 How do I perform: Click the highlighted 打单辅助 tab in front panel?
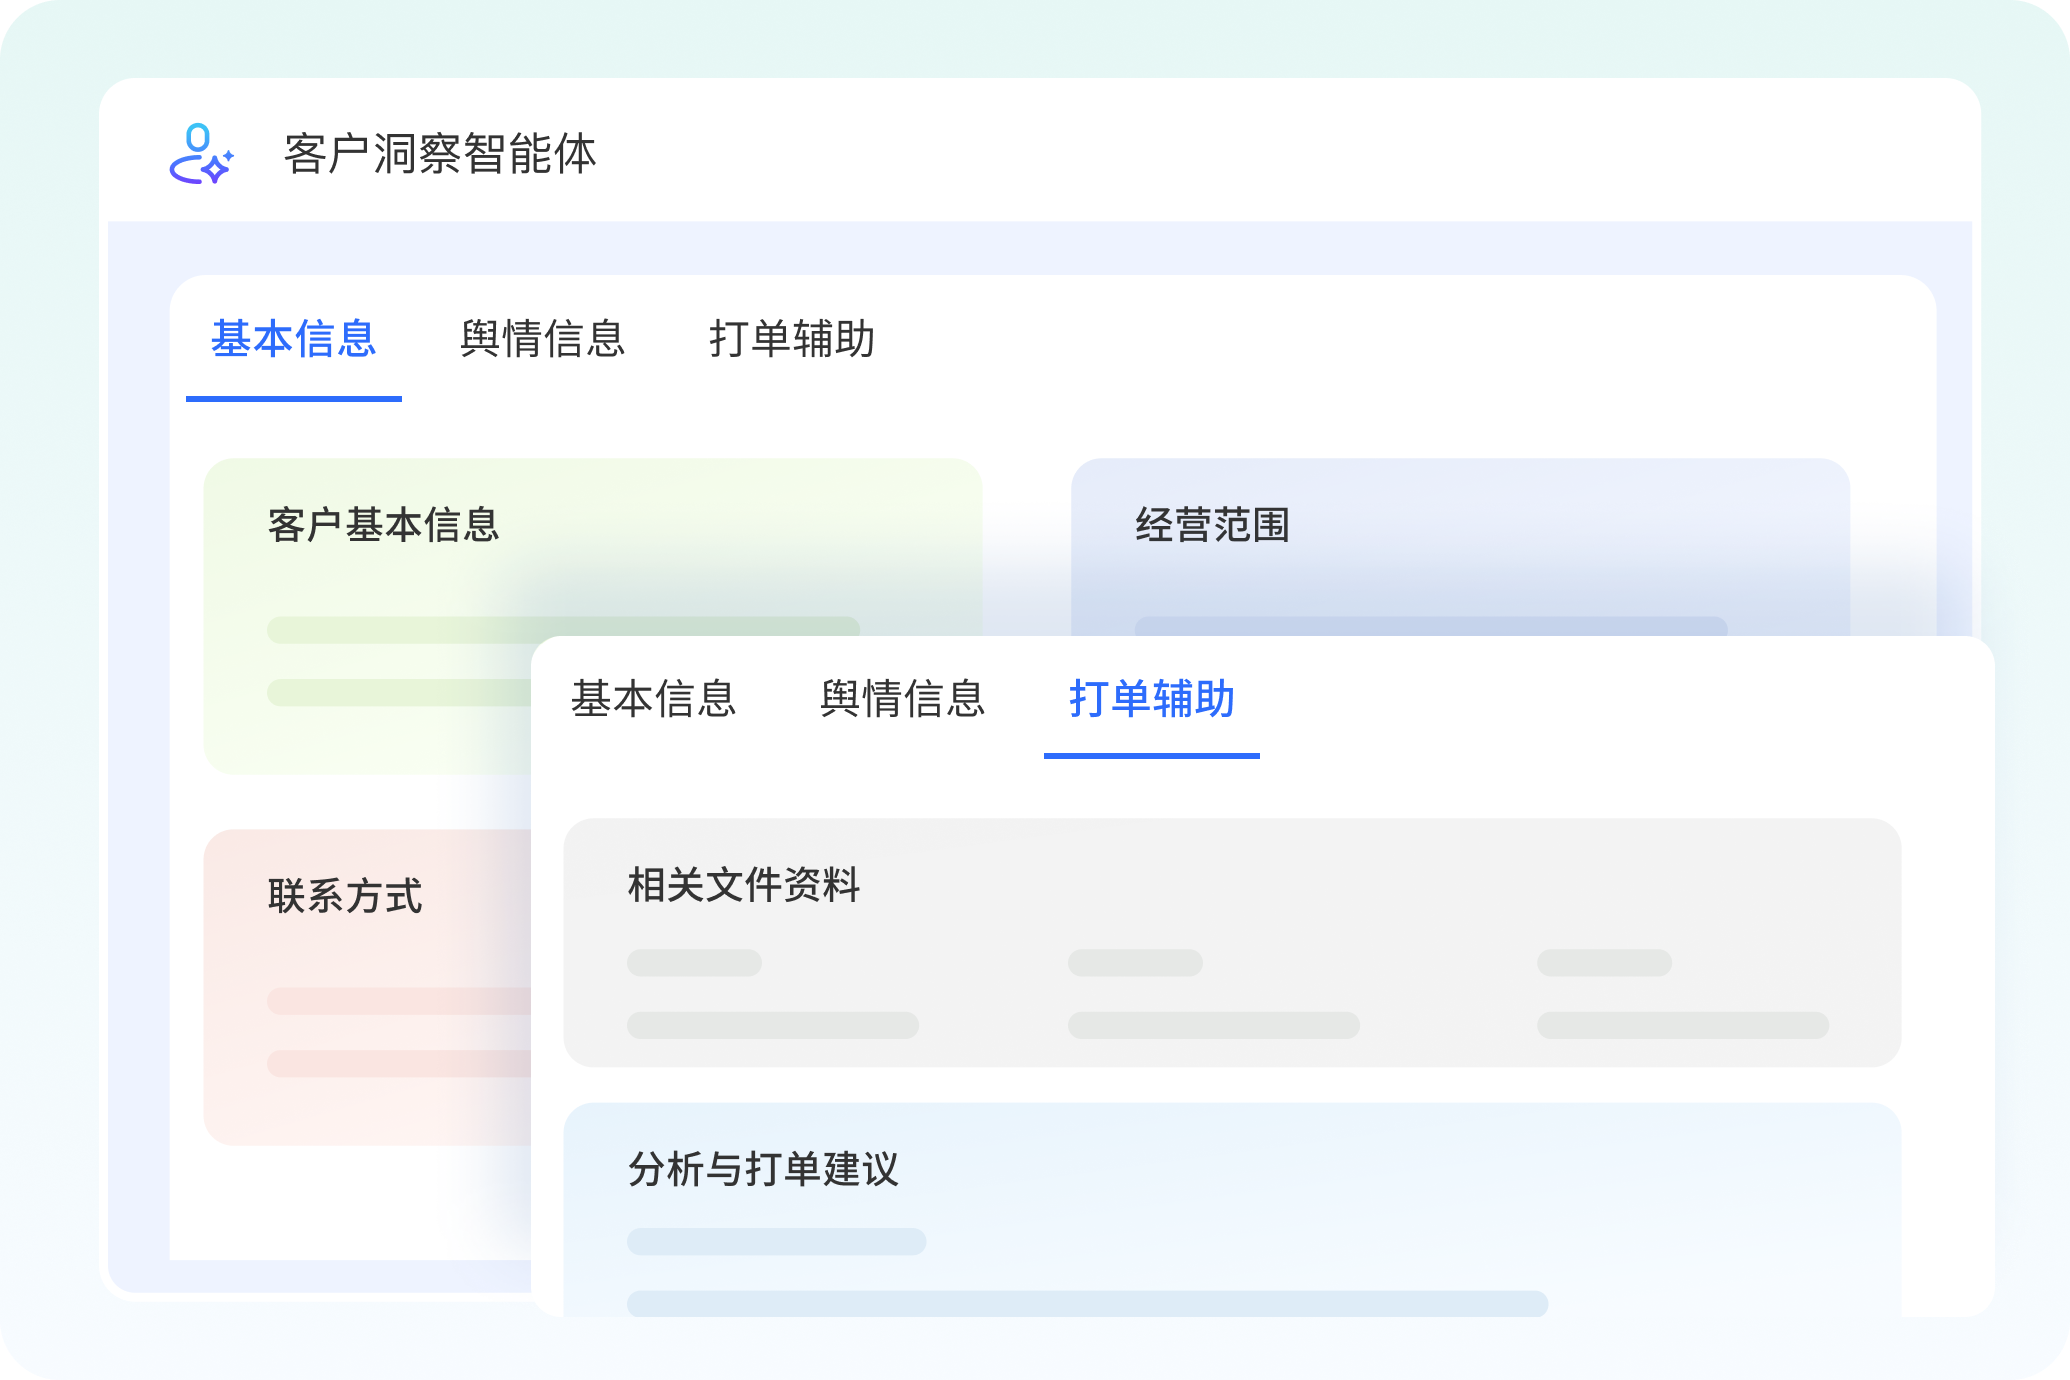[1151, 698]
